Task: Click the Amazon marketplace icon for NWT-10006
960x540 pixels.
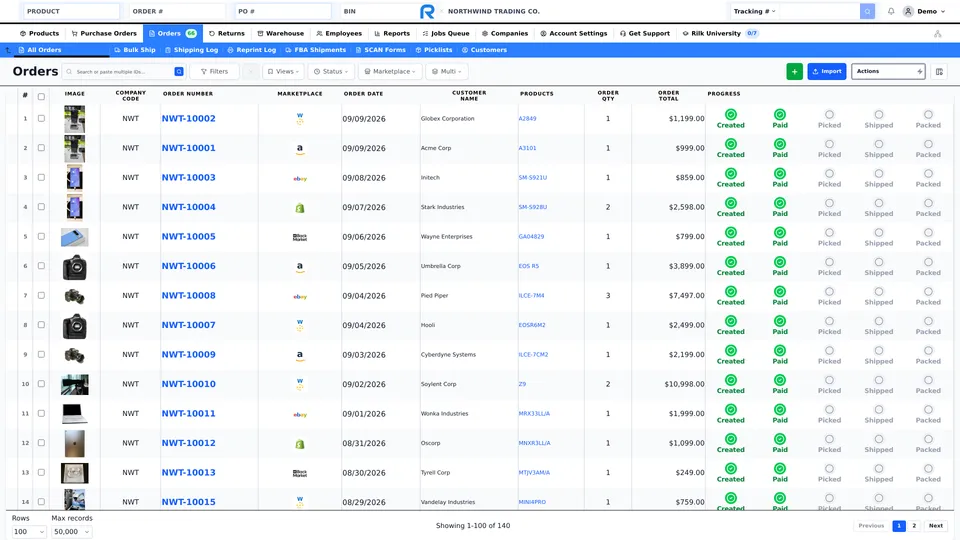Action: click(300, 266)
